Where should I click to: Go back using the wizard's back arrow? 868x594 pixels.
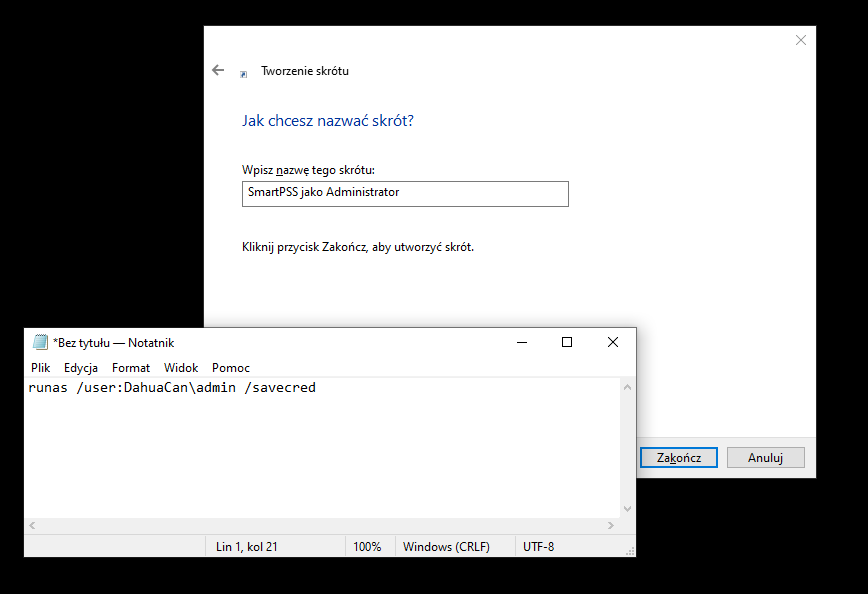point(218,71)
